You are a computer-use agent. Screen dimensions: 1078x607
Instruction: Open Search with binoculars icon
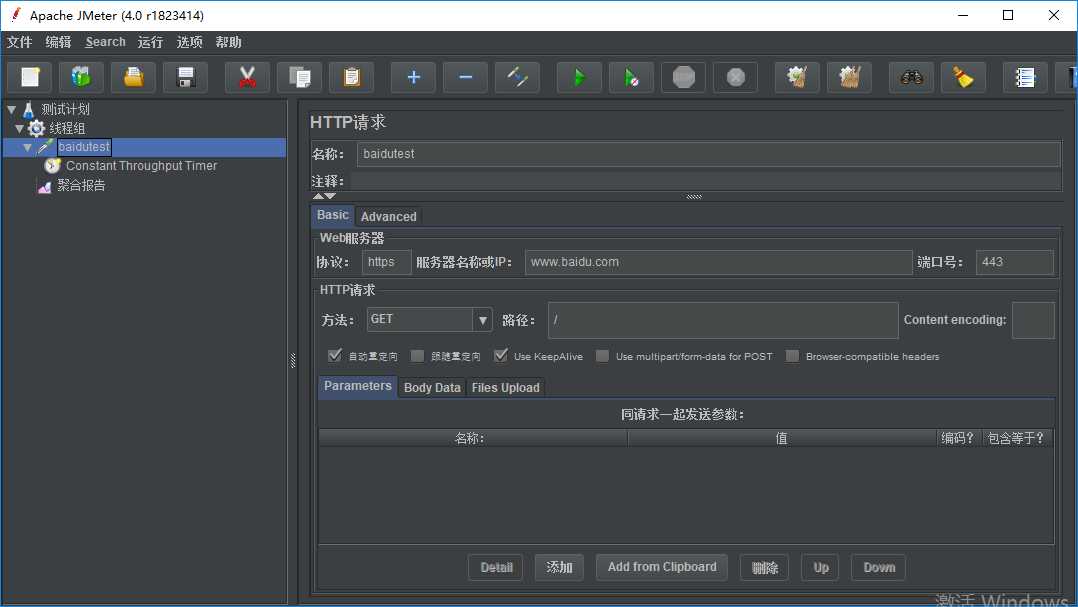[x=911, y=77]
